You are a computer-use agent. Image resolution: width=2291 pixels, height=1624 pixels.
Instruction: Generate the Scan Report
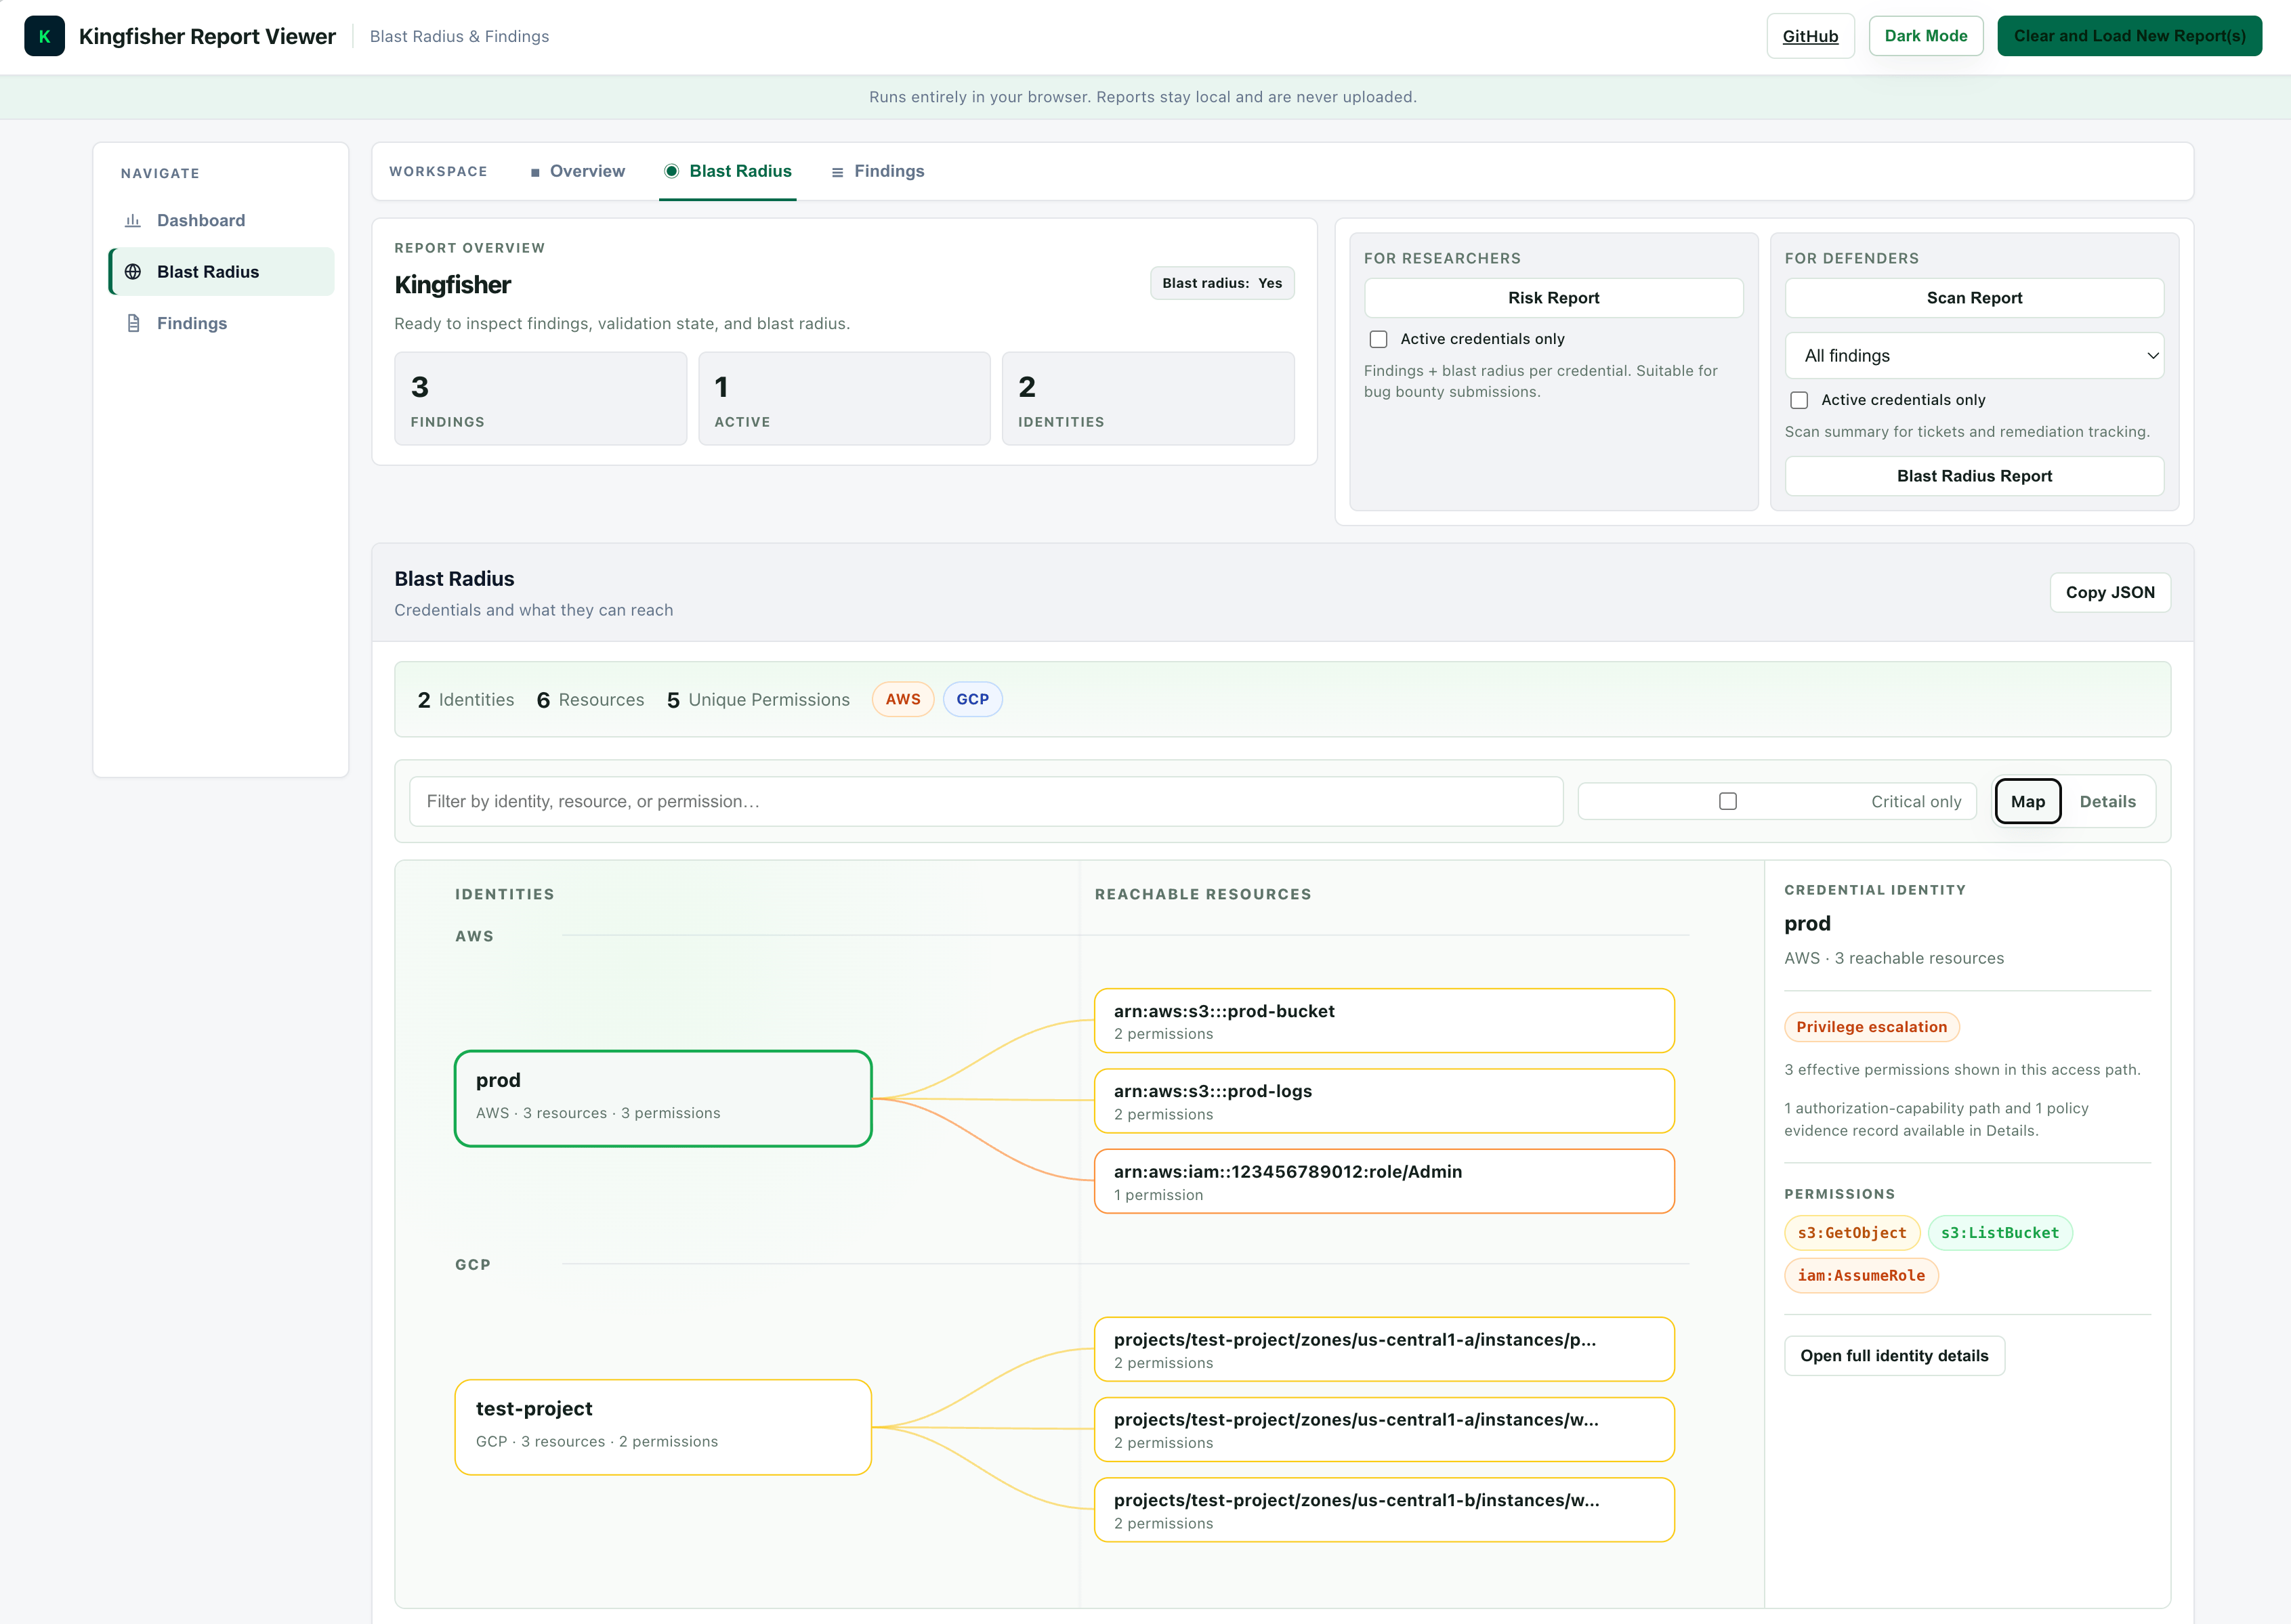1974,298
